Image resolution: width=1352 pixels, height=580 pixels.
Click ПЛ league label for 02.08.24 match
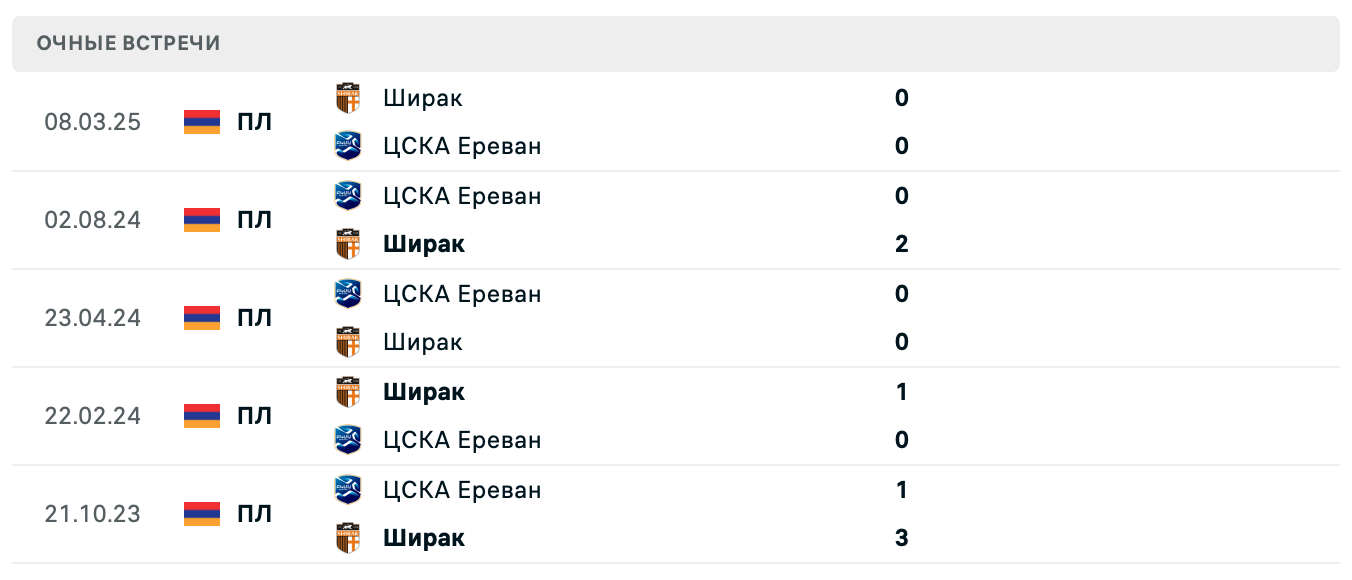[254, 220]
